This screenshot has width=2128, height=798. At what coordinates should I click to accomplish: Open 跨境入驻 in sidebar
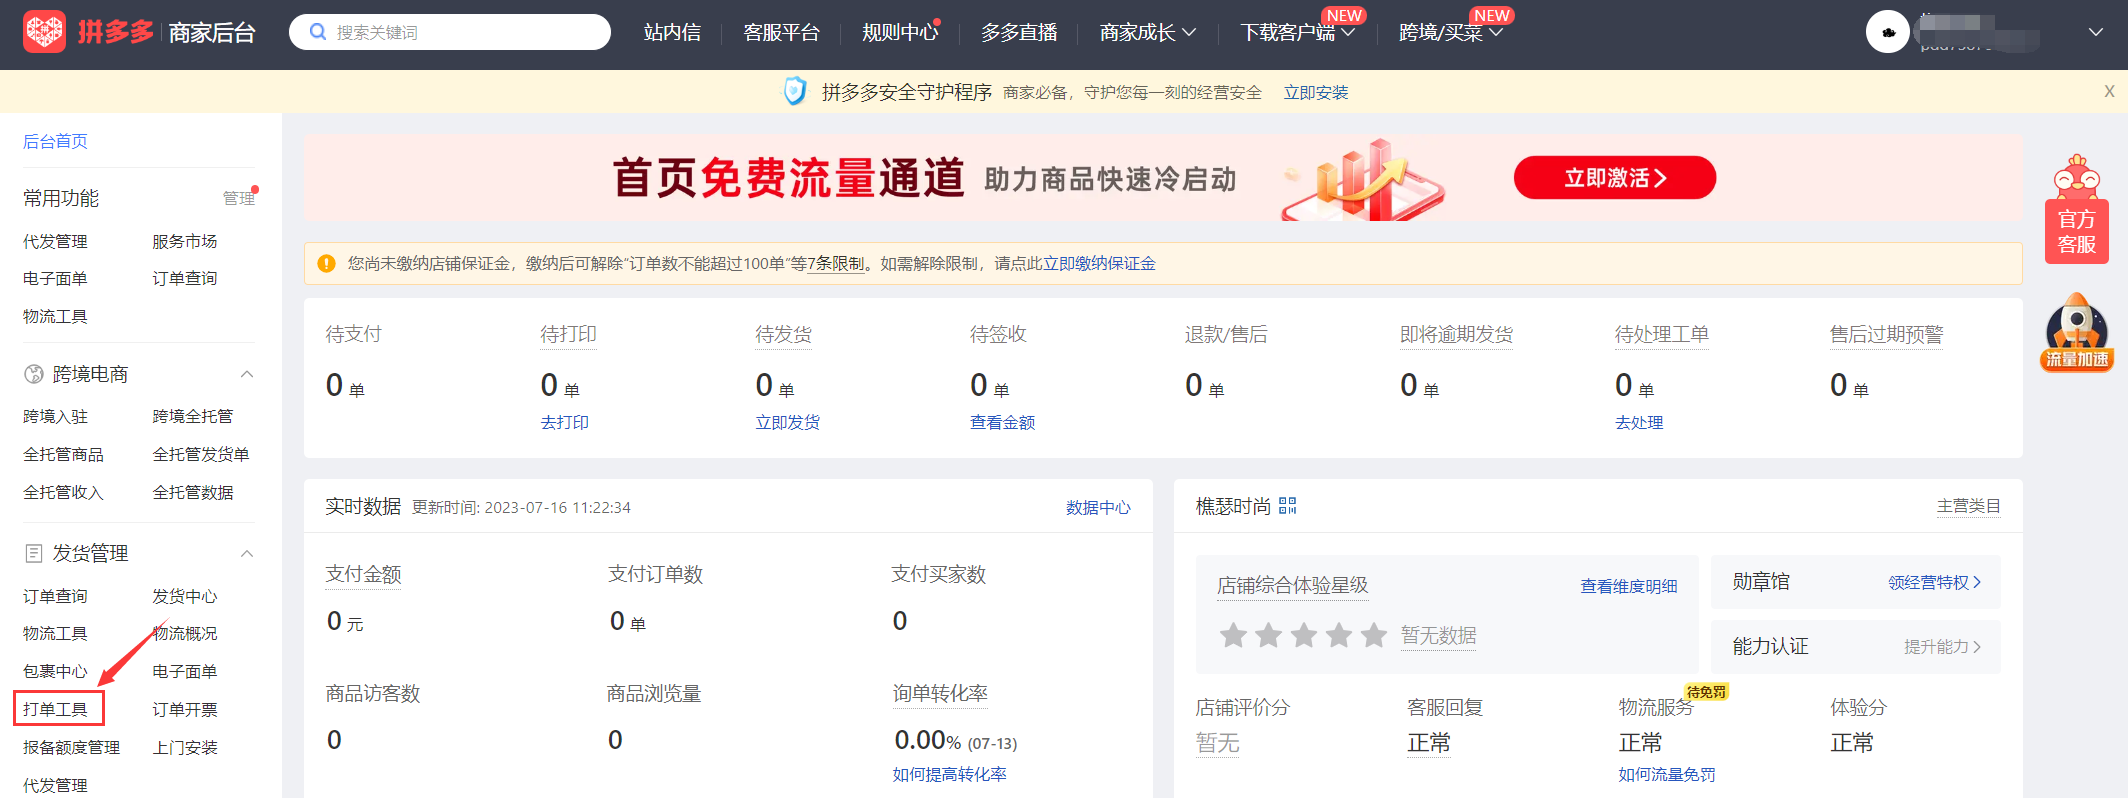pyautogui.click(x=55, y=416)
